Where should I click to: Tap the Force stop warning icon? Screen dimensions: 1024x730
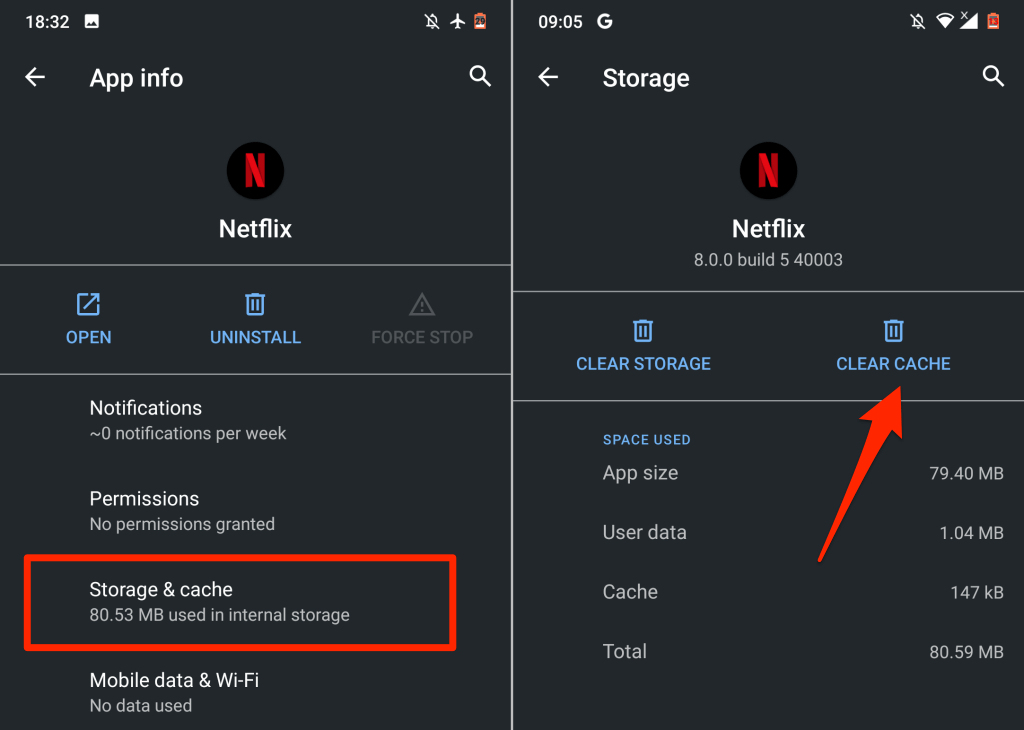421,305
